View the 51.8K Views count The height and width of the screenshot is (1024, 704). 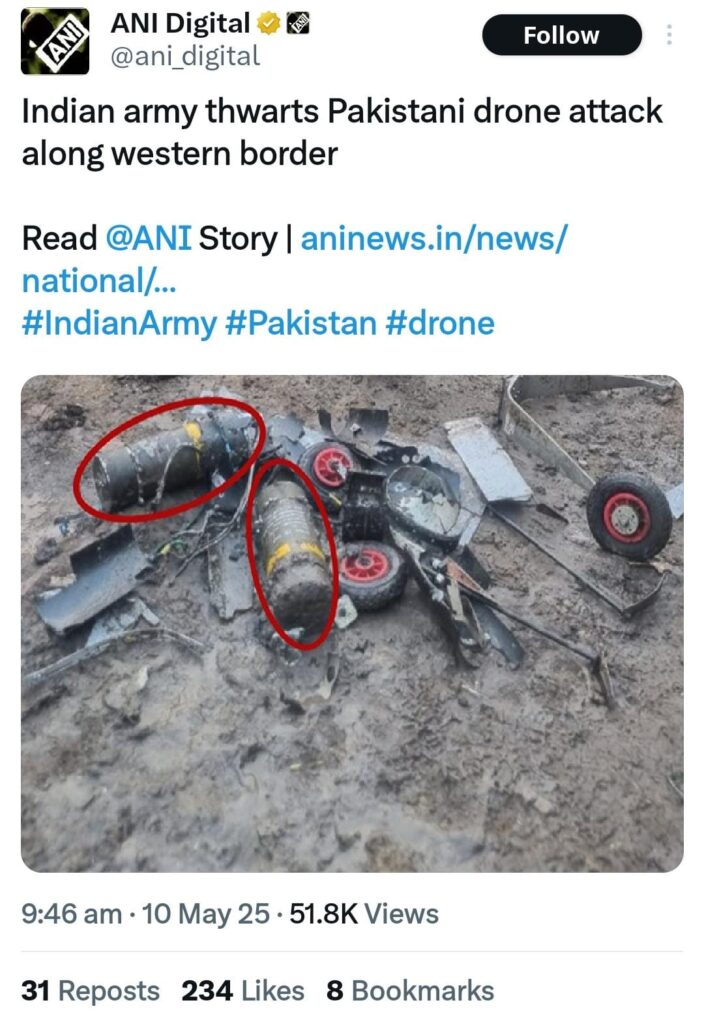[364, 914]
